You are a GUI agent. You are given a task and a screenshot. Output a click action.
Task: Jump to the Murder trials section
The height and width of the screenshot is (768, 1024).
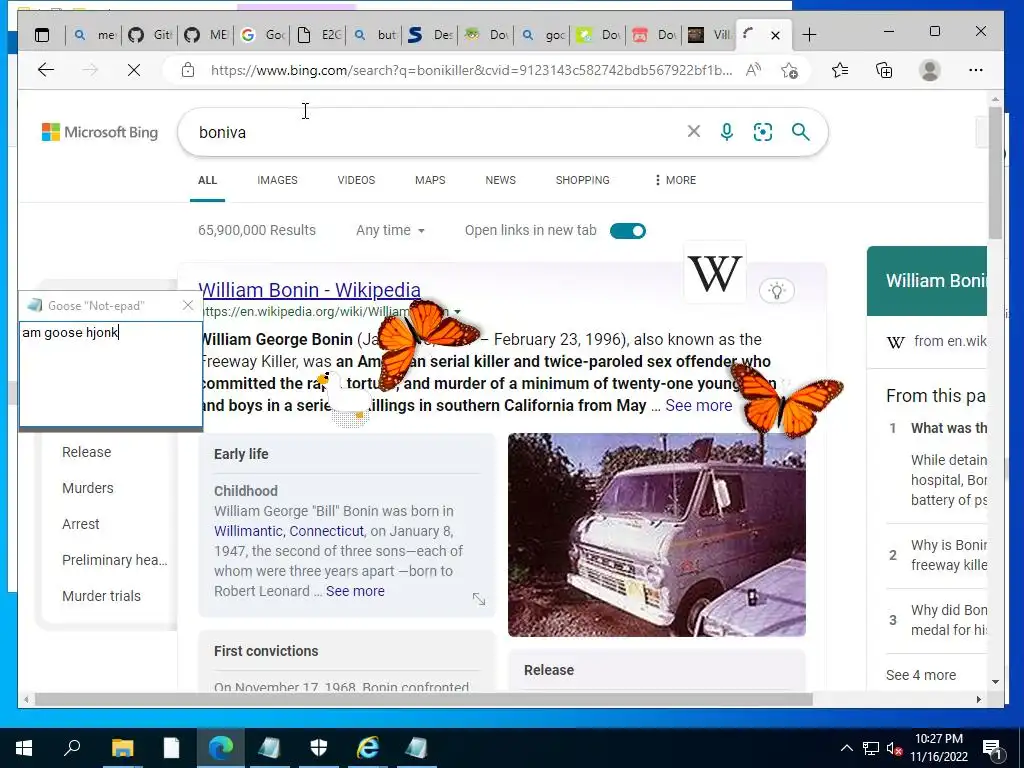[101, 596]
